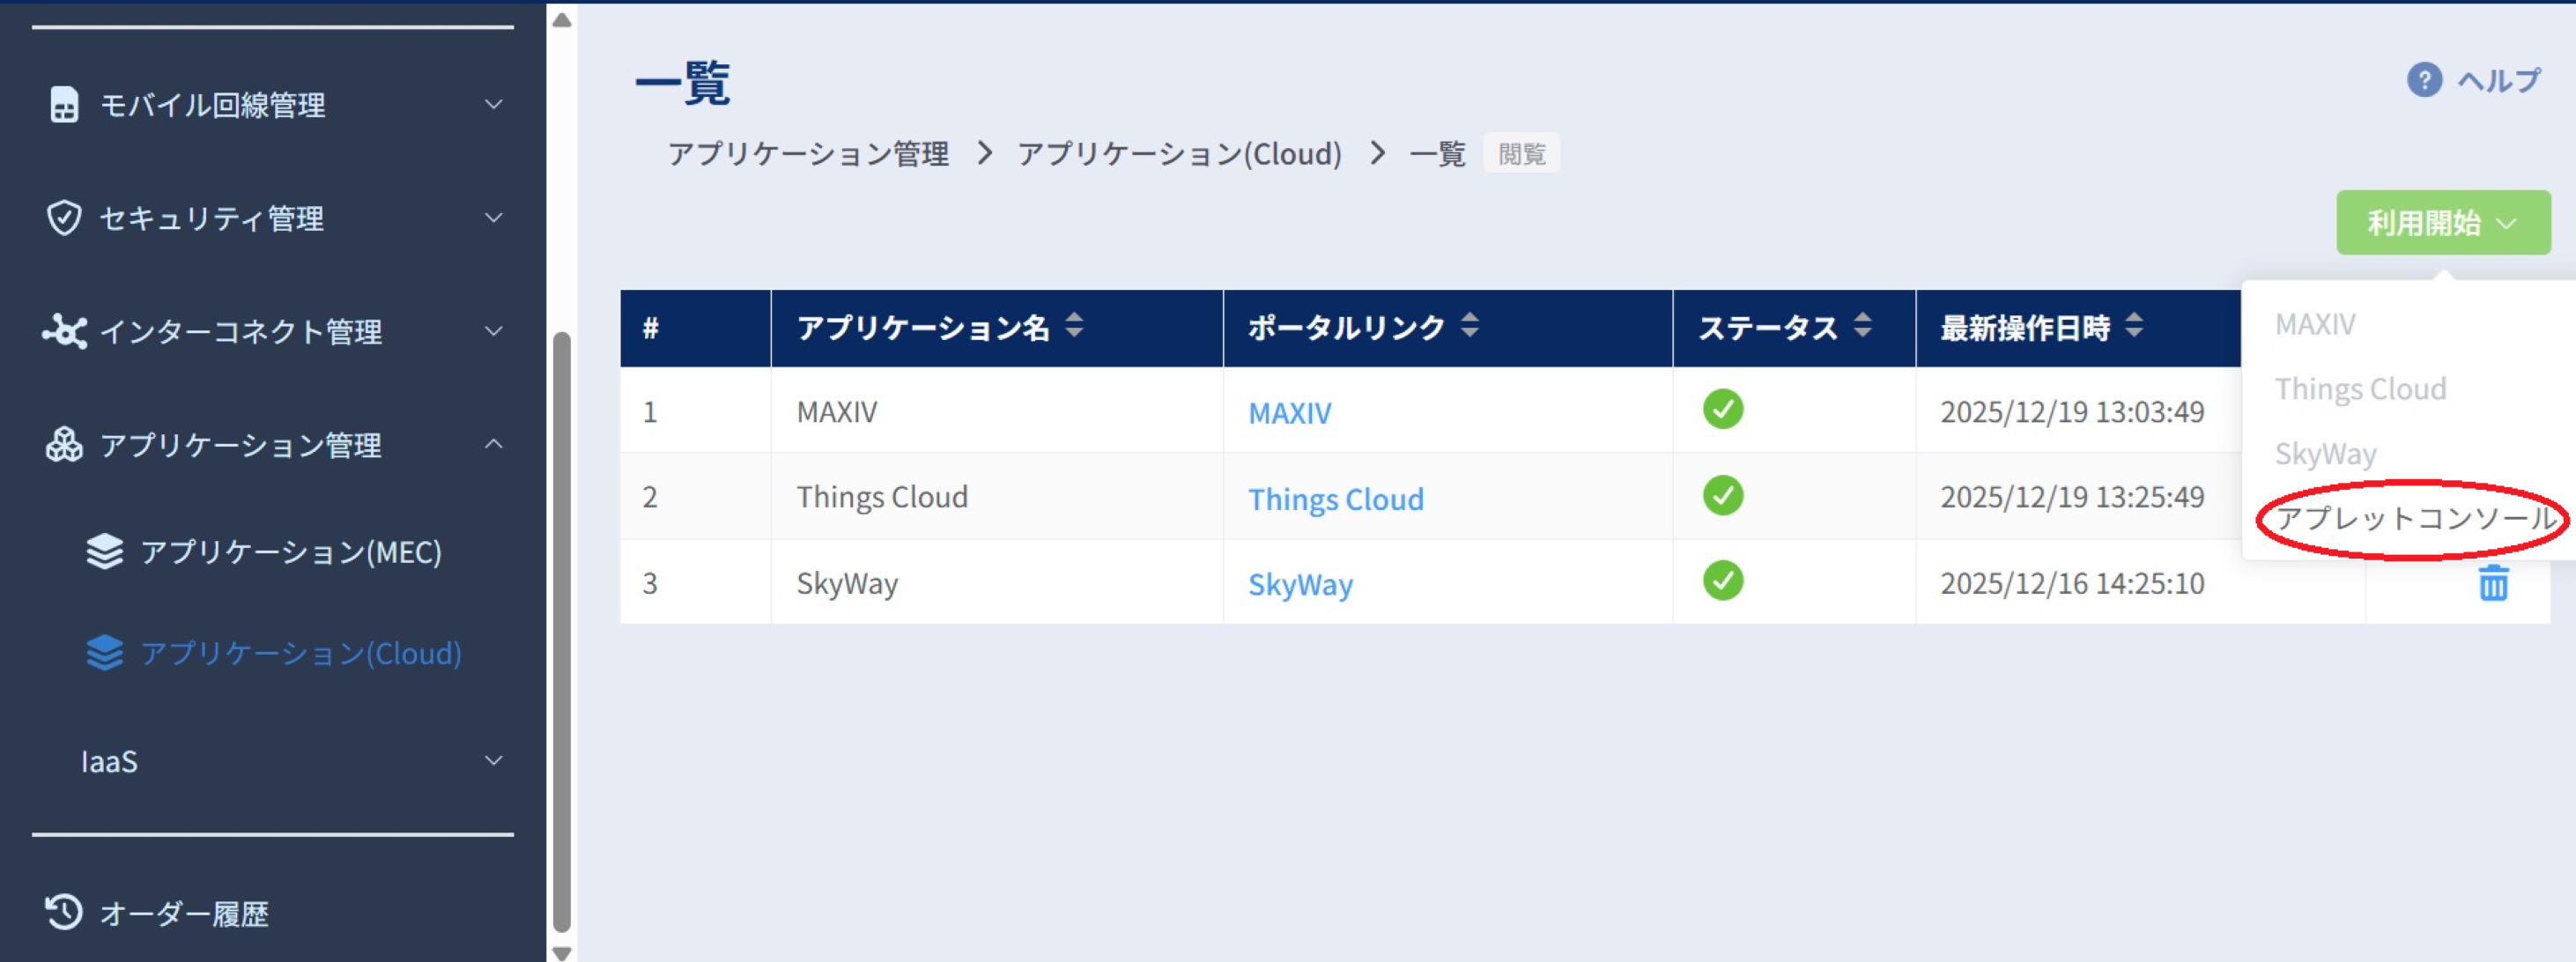Click the shield icon for セキュリティ管理
2576x962 pixels.
[x=64, y=217]
